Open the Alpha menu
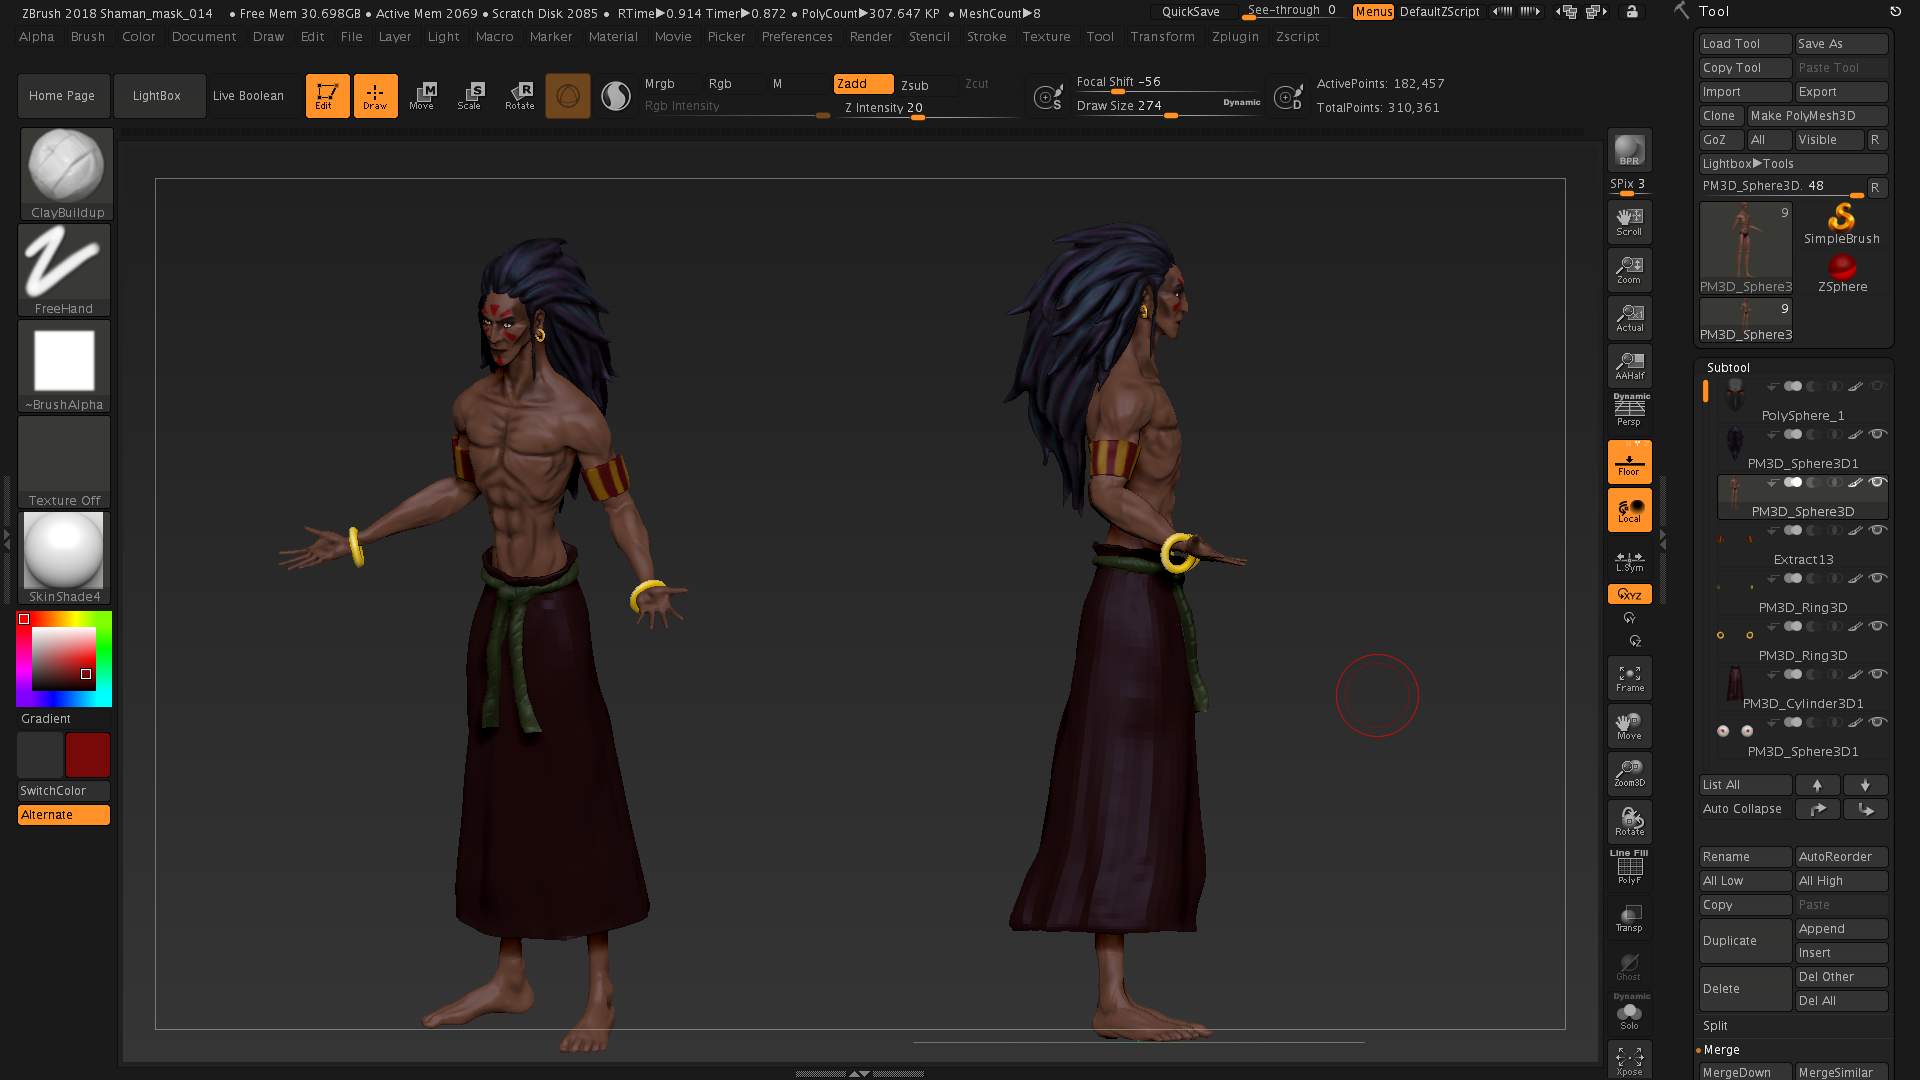The width and height of the screenshot is (1920, 1080). (x=37, y=37)
